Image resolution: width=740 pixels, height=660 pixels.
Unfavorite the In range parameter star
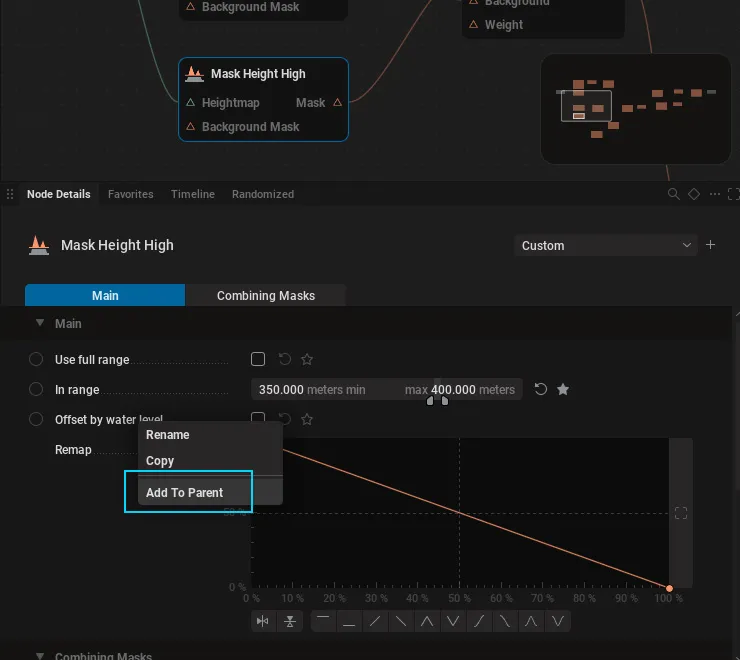pyautogui.click(x=563, y=389)
